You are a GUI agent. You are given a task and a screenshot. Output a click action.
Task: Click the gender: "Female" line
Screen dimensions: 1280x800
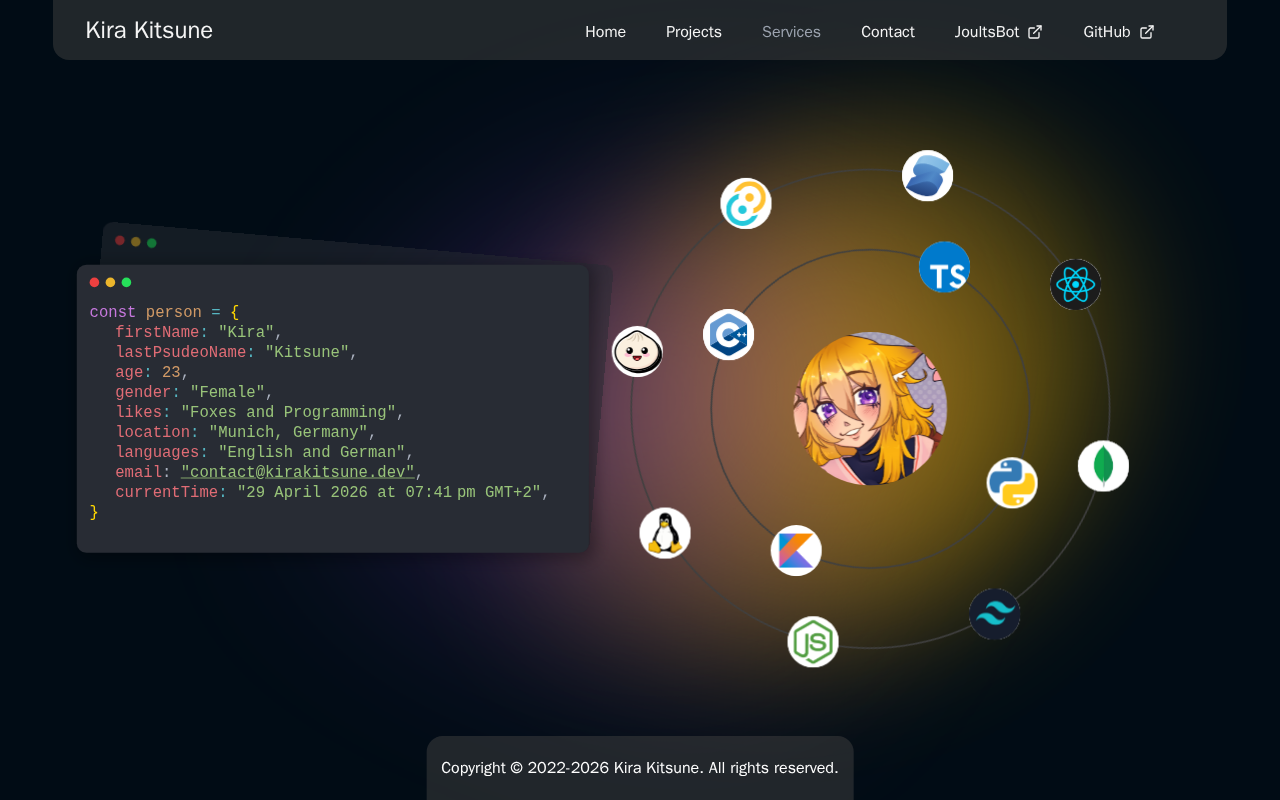coord(194,392)
